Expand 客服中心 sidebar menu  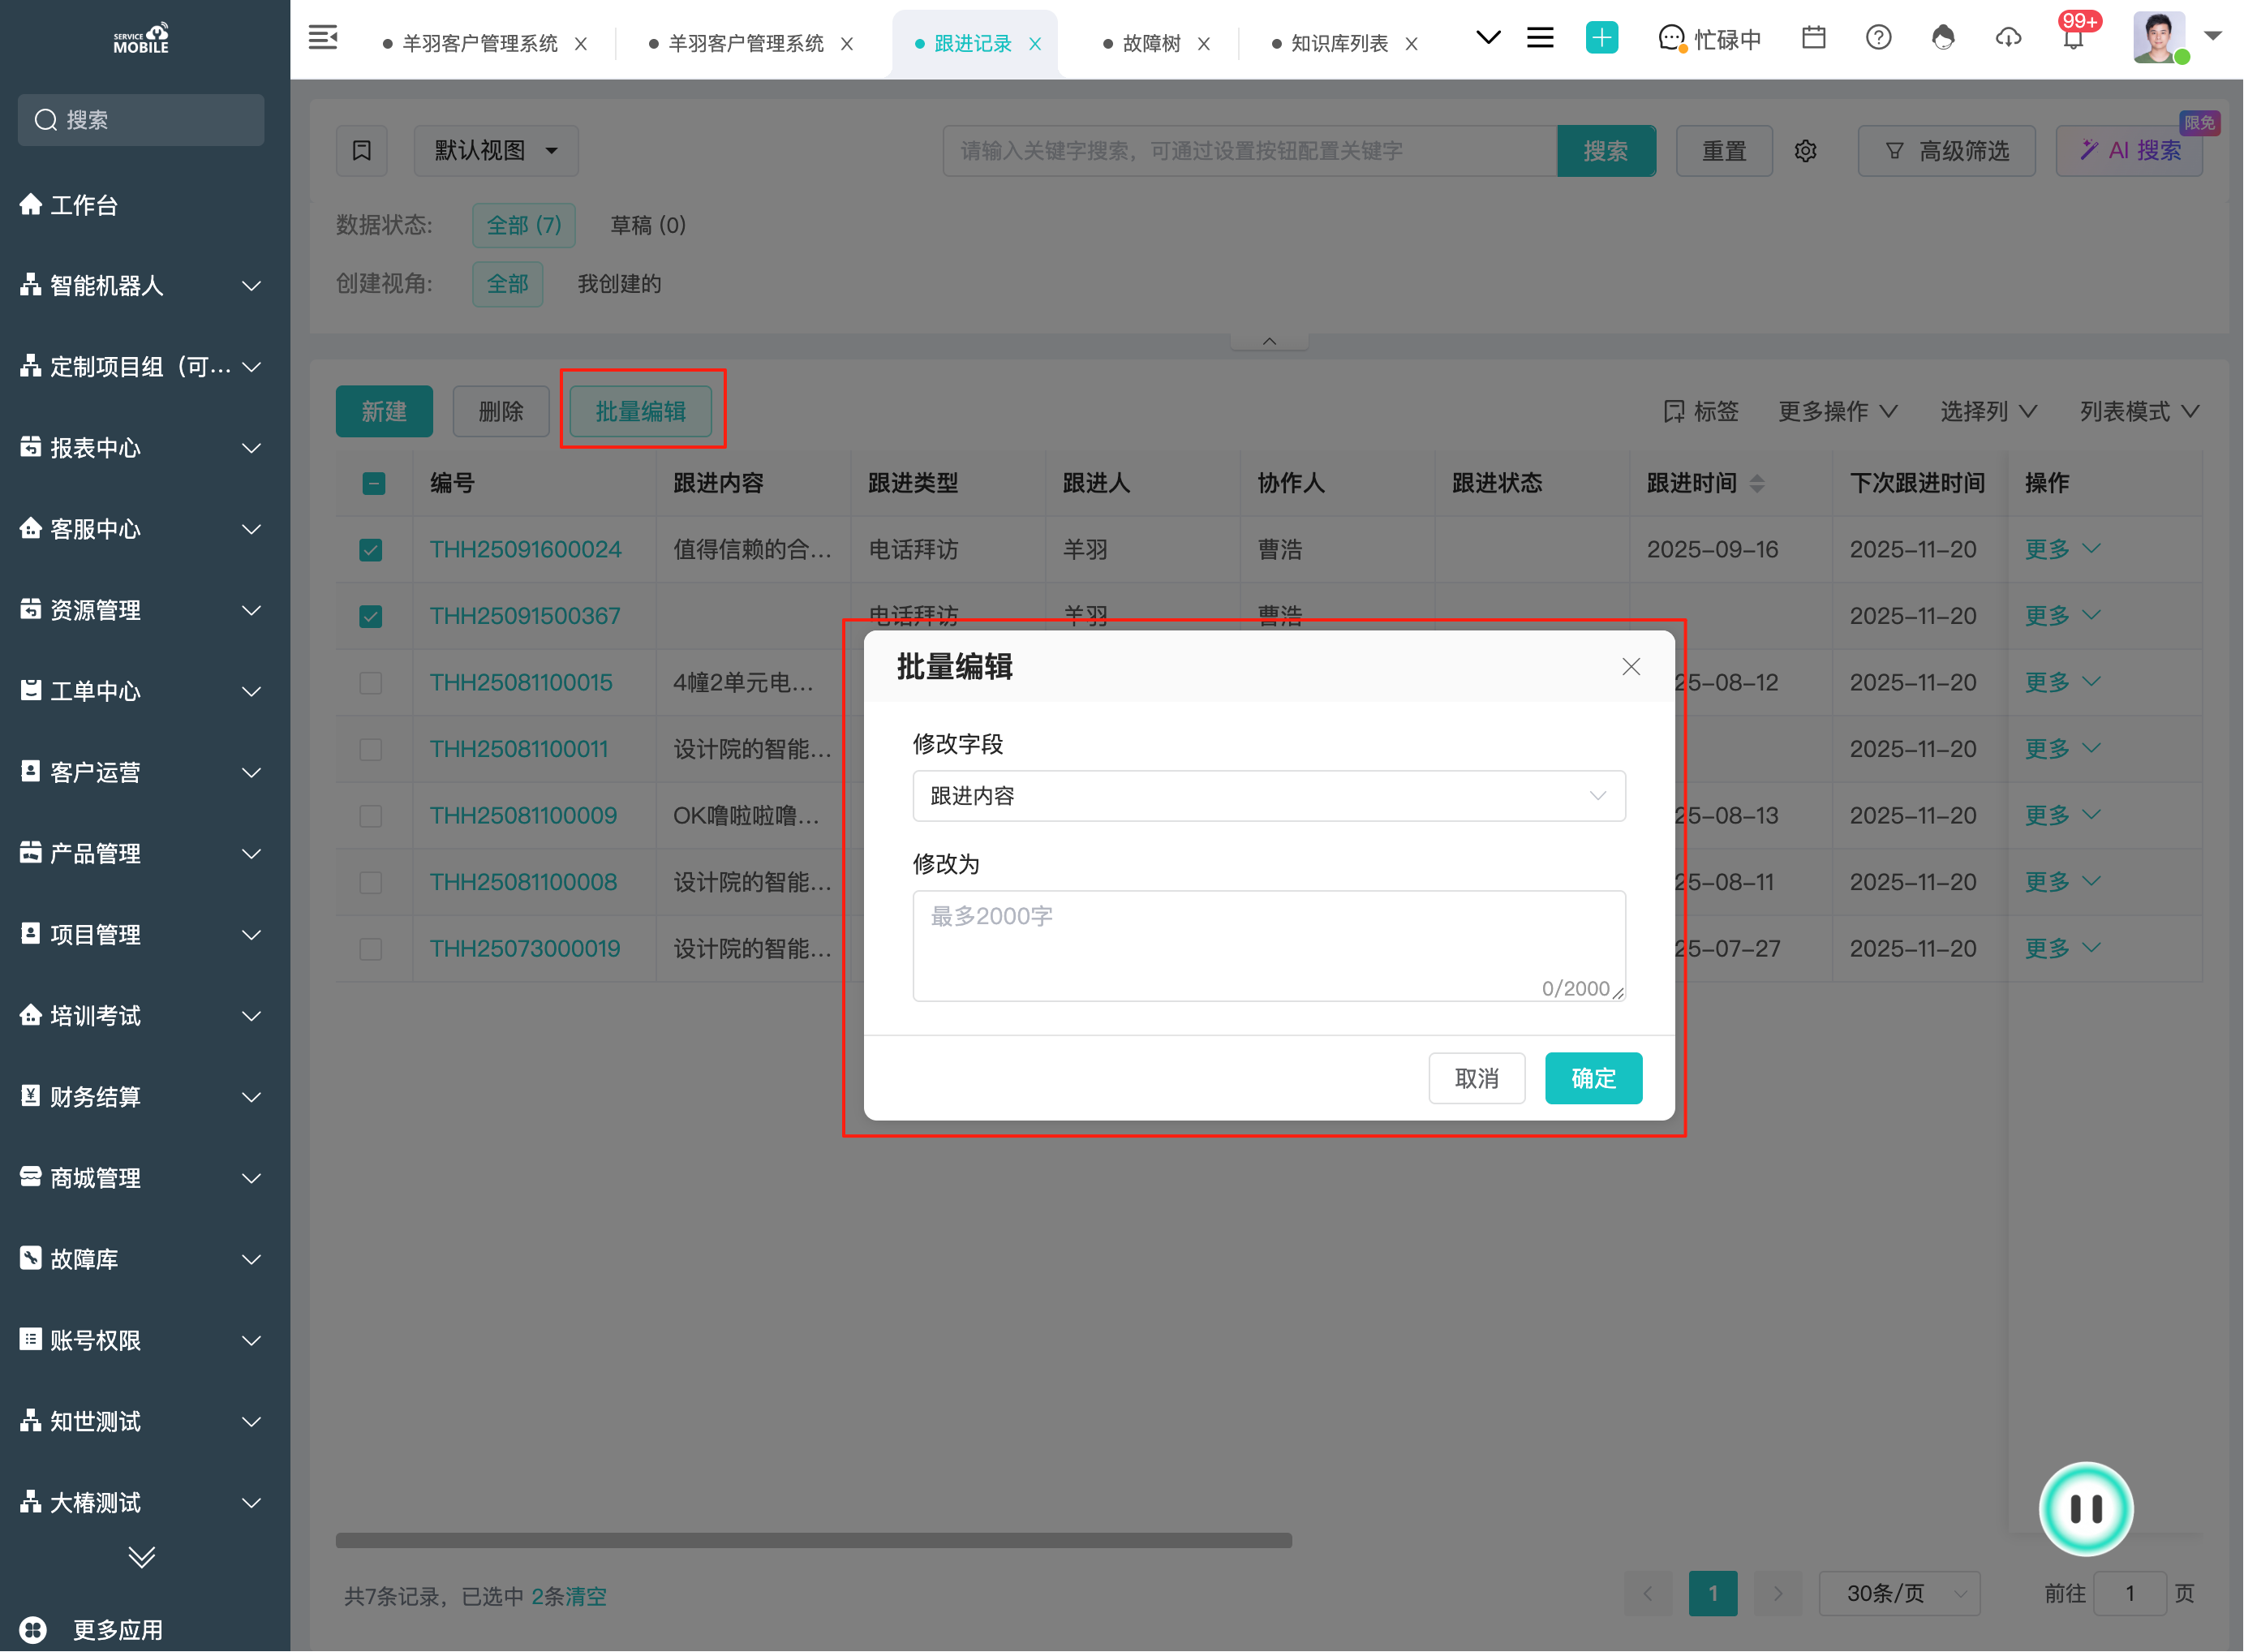(x=141, y=529)
